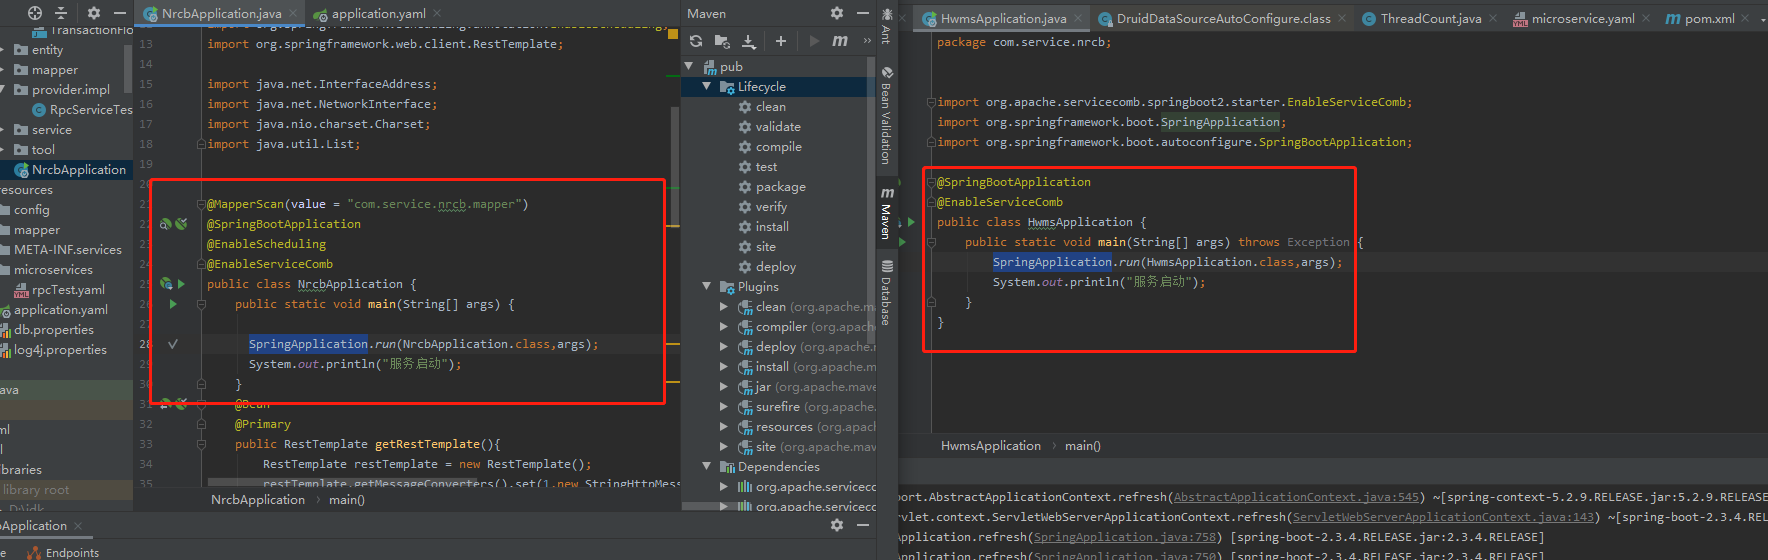Click run gutter icon beside HwmsApplication class
The width and height of the screenshot is (1768, 560).
911,222
